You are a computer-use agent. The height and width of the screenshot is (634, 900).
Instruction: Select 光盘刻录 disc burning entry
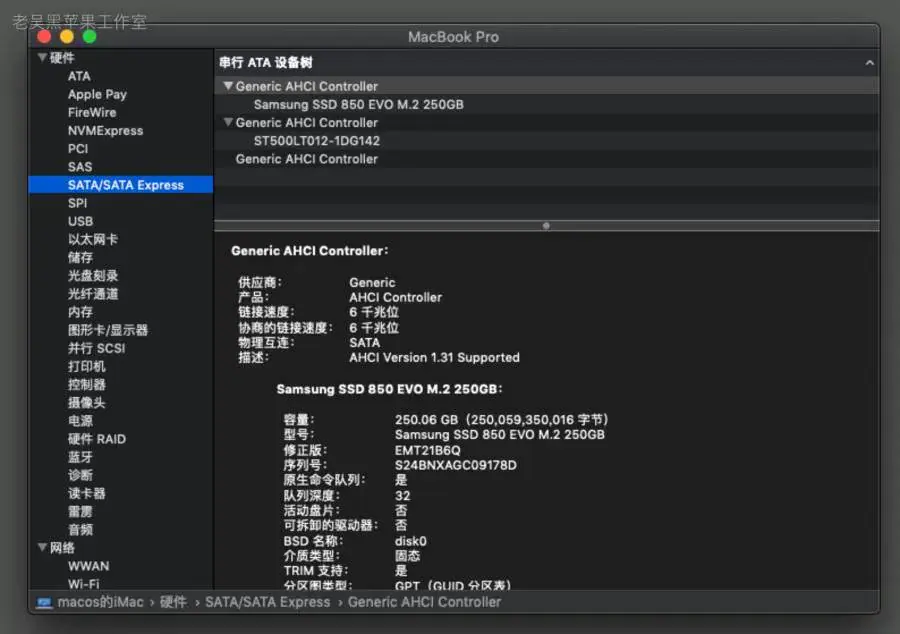[x=93, y=276]
